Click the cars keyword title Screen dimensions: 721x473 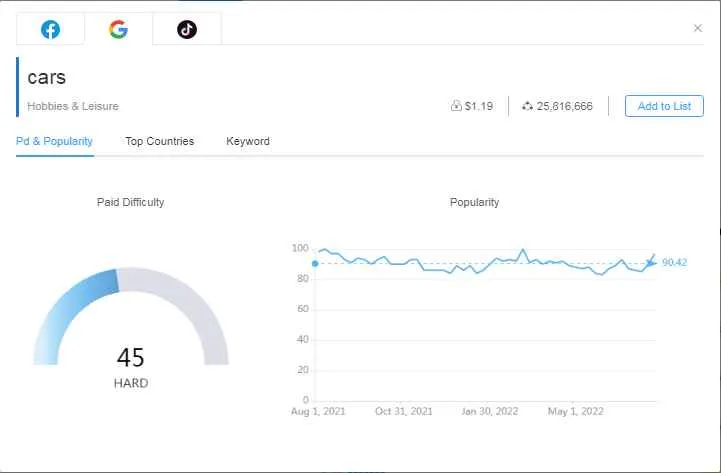[46, 77]
